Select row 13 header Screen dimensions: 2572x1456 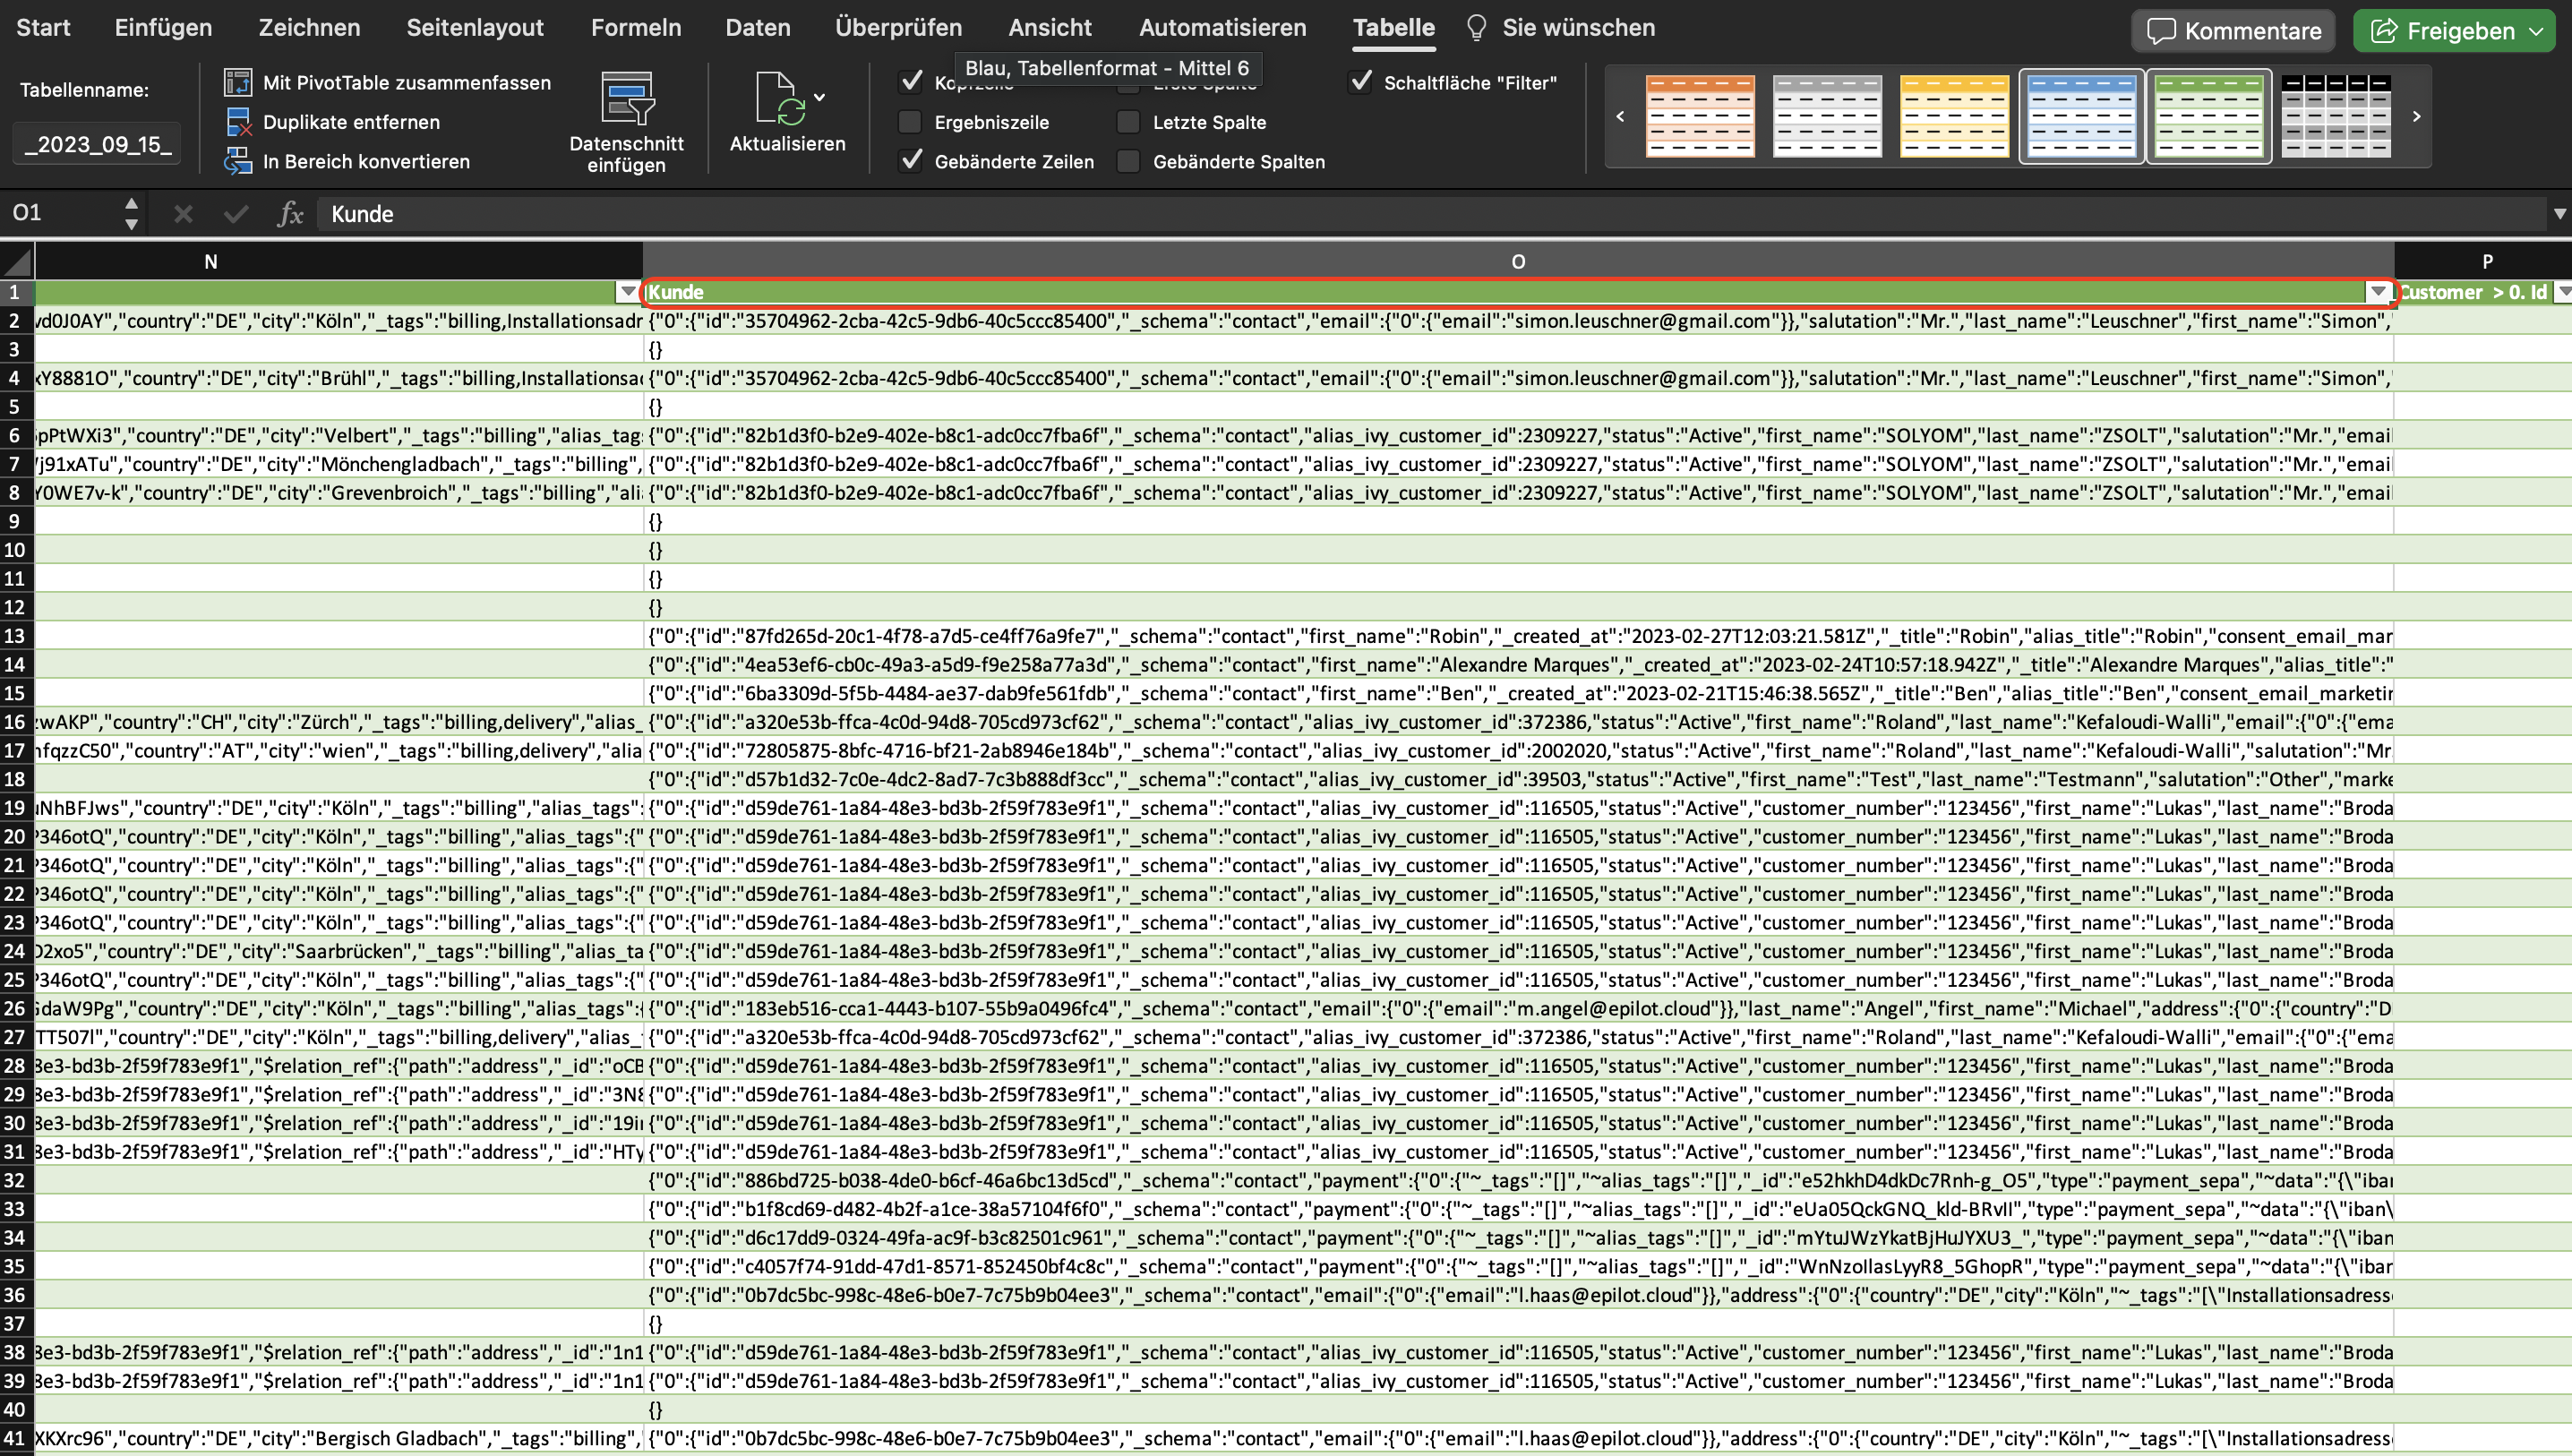[16, 636]
